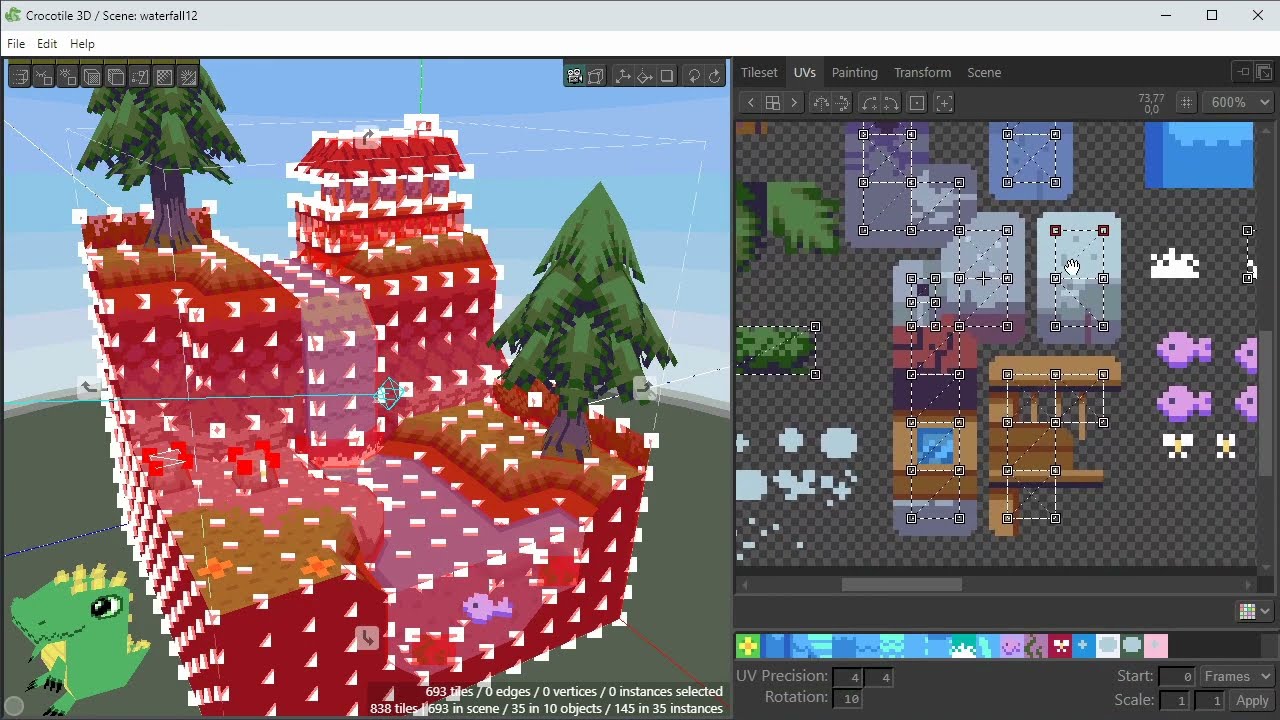
Task: Click the blue water tile at top right
Action: [x=1199, y=155]
